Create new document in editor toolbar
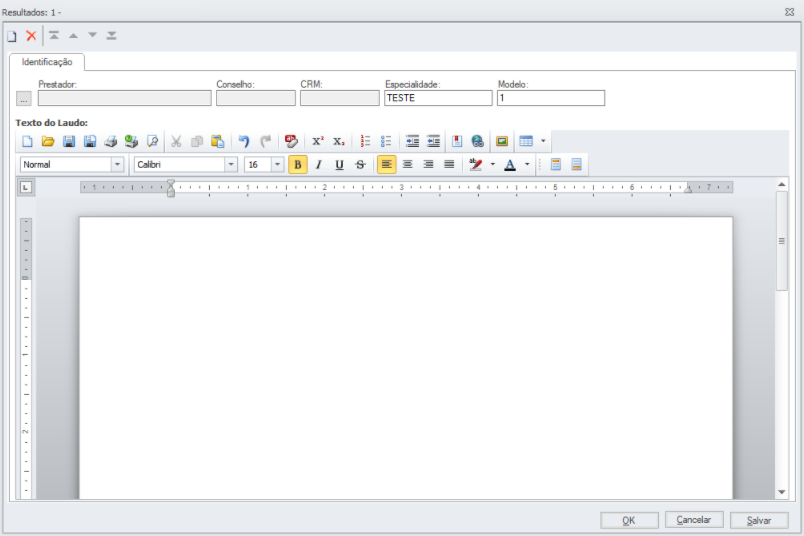This screenshot has width=804, height=536. (x=27, y=141)
